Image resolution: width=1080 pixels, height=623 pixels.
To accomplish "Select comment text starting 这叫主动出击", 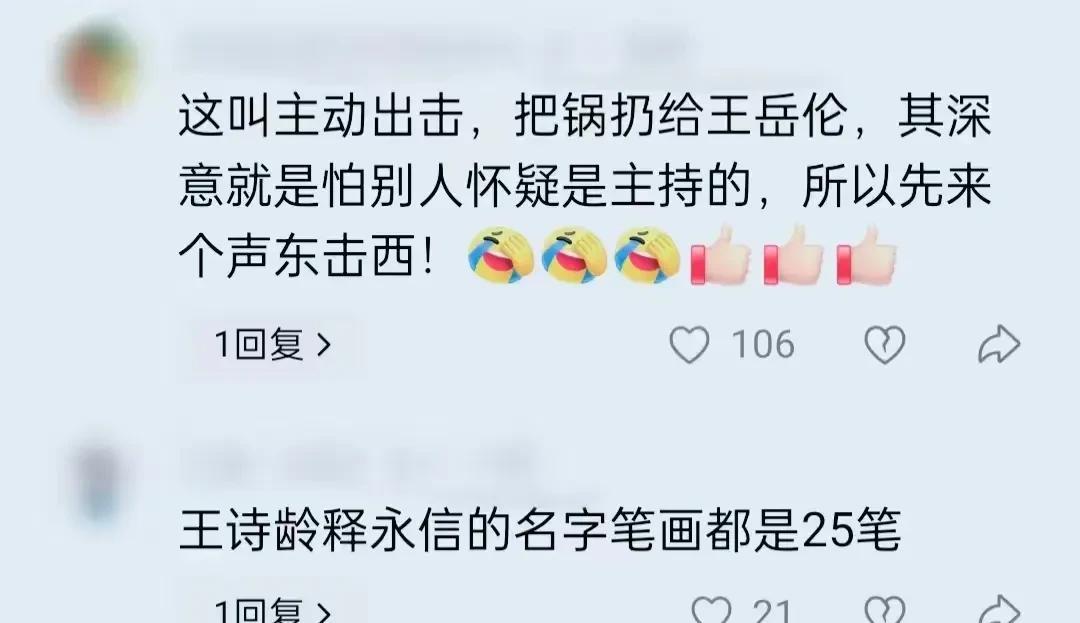I will [585, 186].
